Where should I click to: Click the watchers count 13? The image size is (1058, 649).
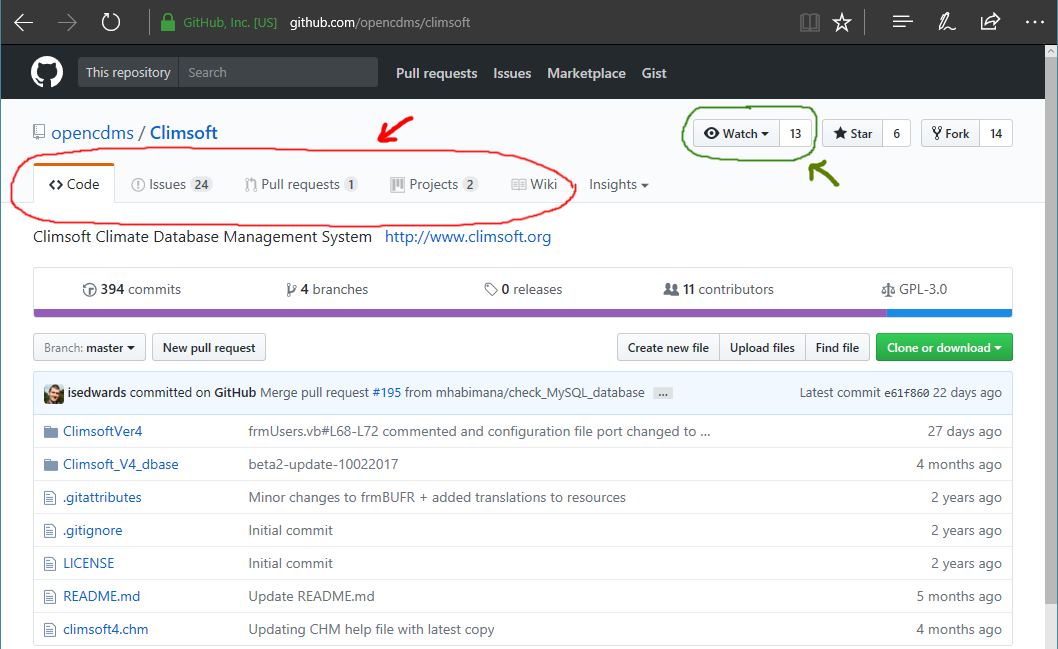[796, 134]
